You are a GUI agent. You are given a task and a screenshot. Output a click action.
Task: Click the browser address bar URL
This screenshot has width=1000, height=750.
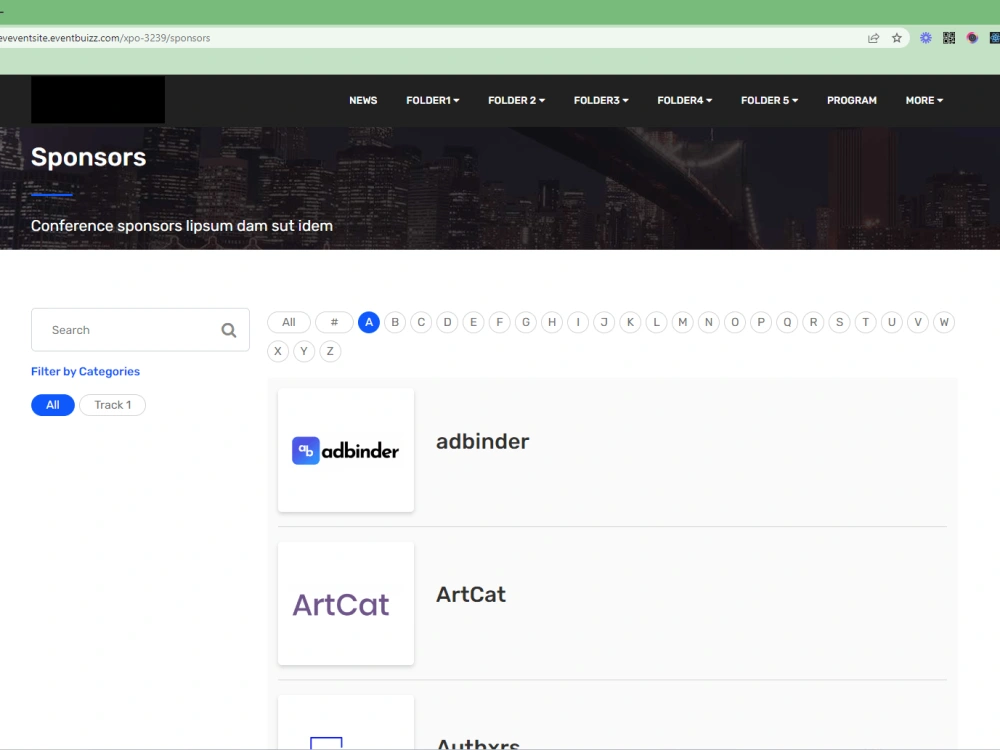(x=105, y=38)
